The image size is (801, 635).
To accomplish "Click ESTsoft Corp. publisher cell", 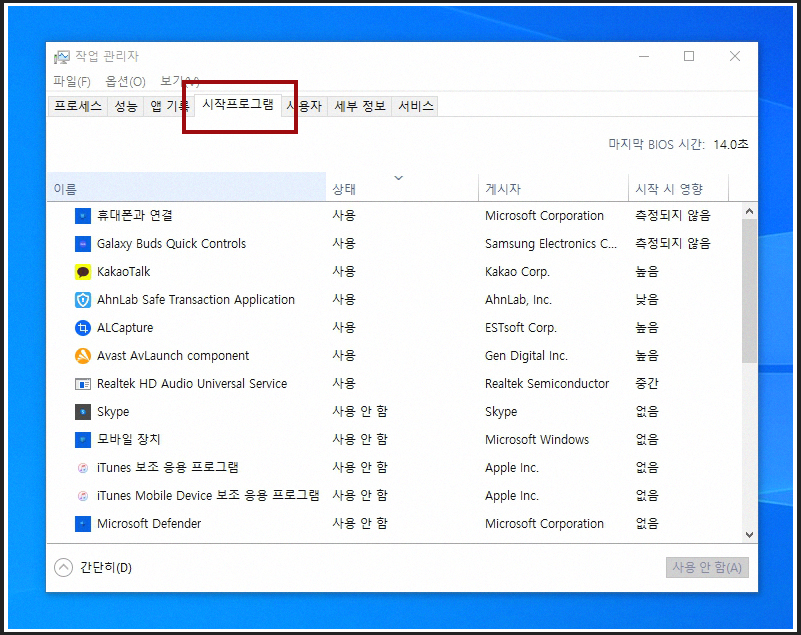I will (x=521, y=327).
